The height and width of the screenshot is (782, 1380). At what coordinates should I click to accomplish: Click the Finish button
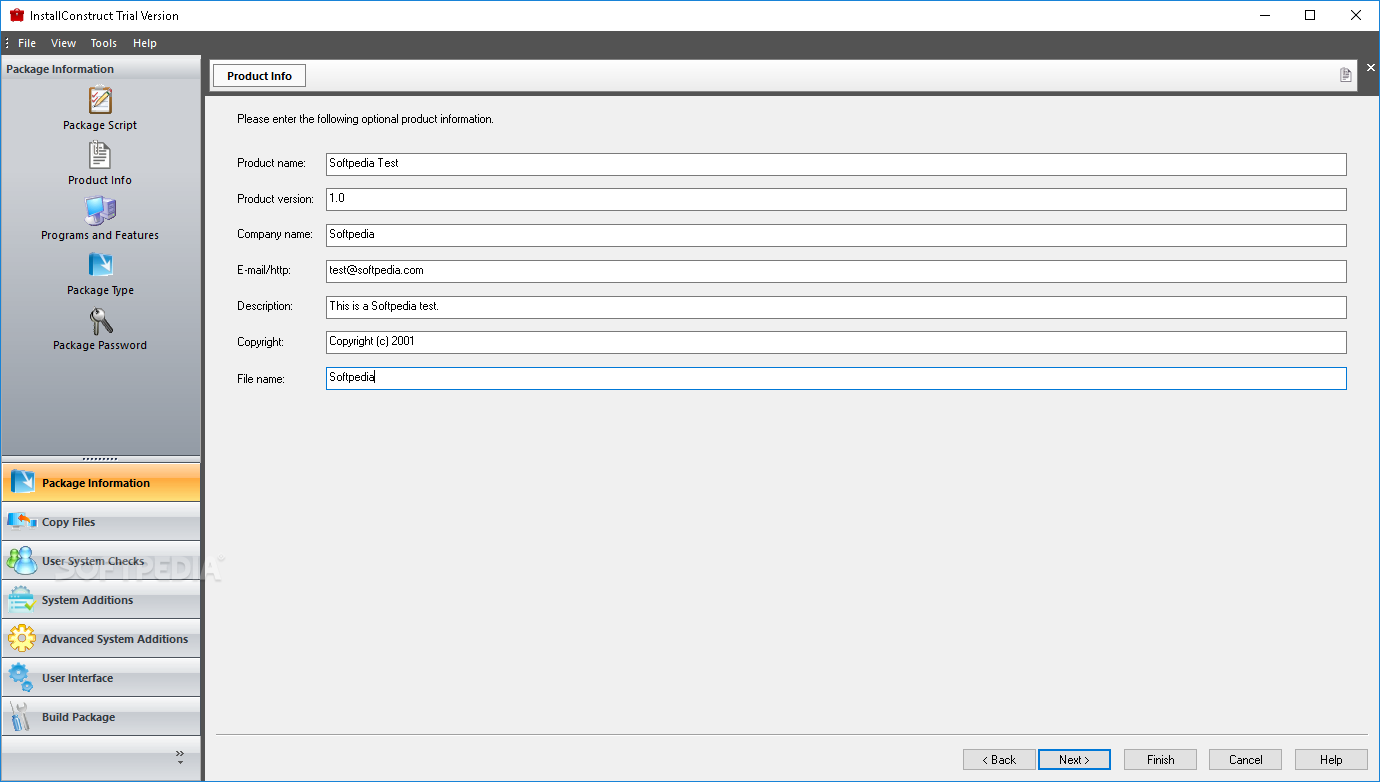[x=1160, y=760]
